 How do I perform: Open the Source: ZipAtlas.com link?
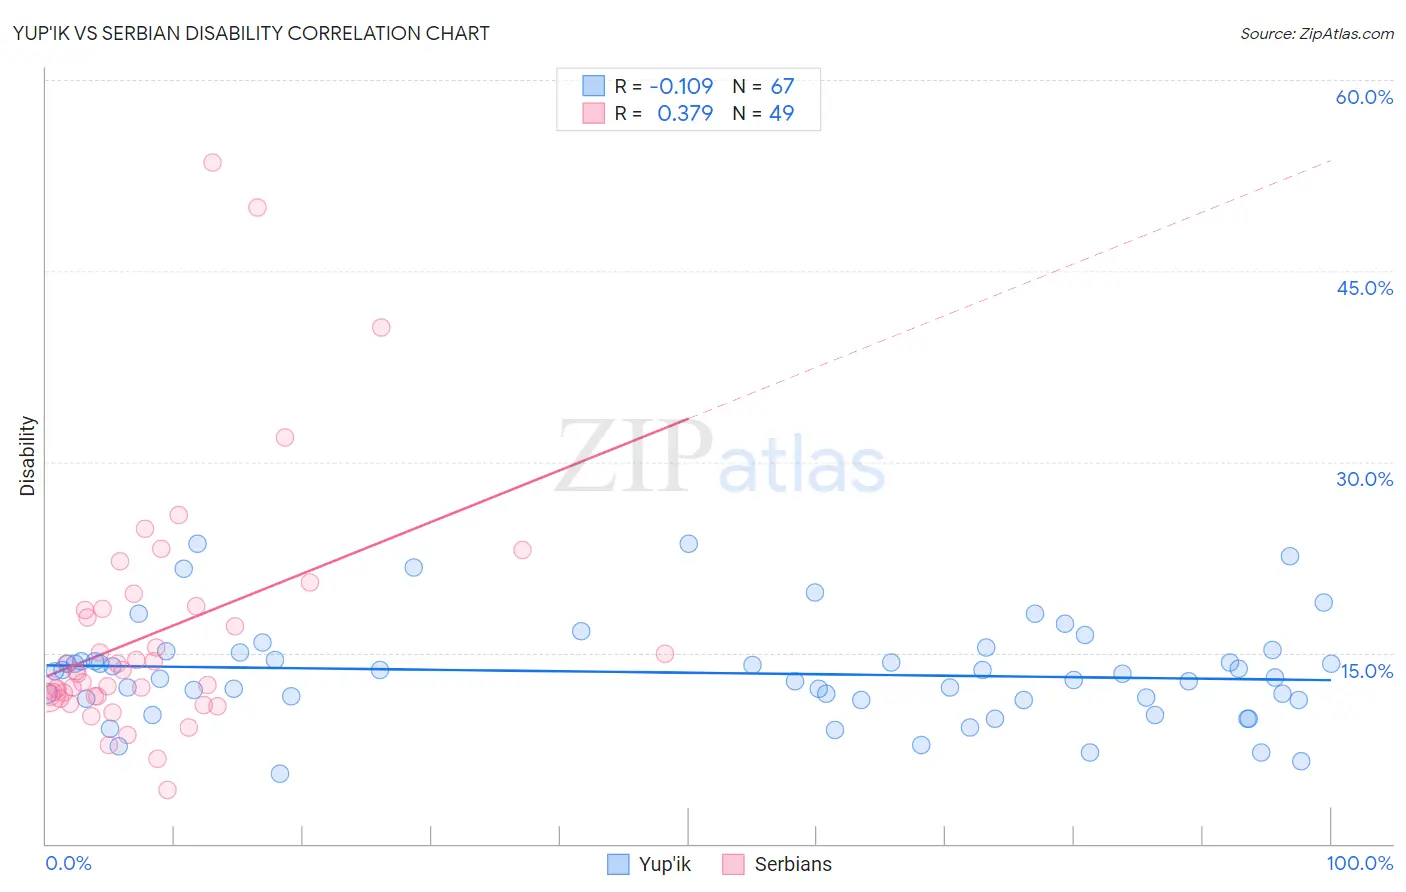[x=1317, y=33]
